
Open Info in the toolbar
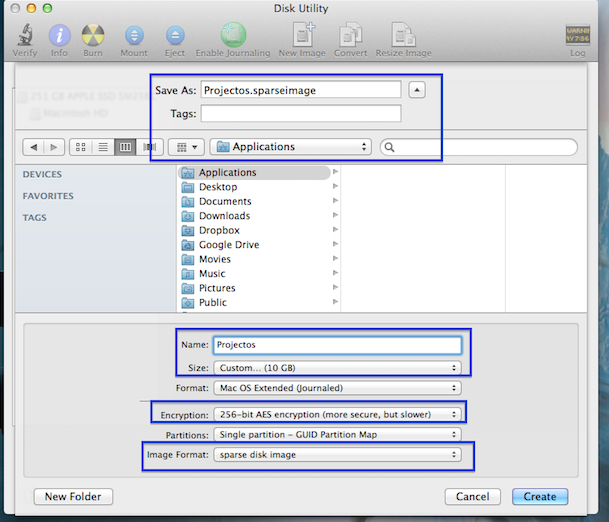pos(60,37)
